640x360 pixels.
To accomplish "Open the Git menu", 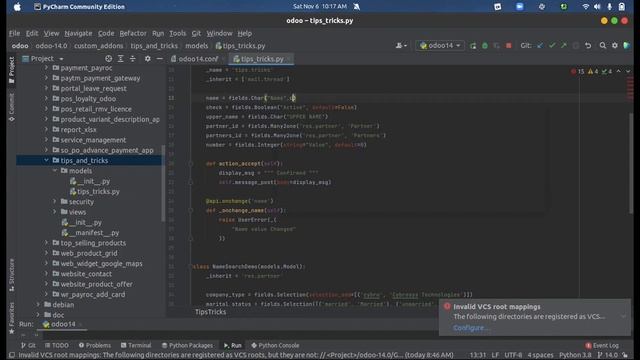I will coord(196,33).
